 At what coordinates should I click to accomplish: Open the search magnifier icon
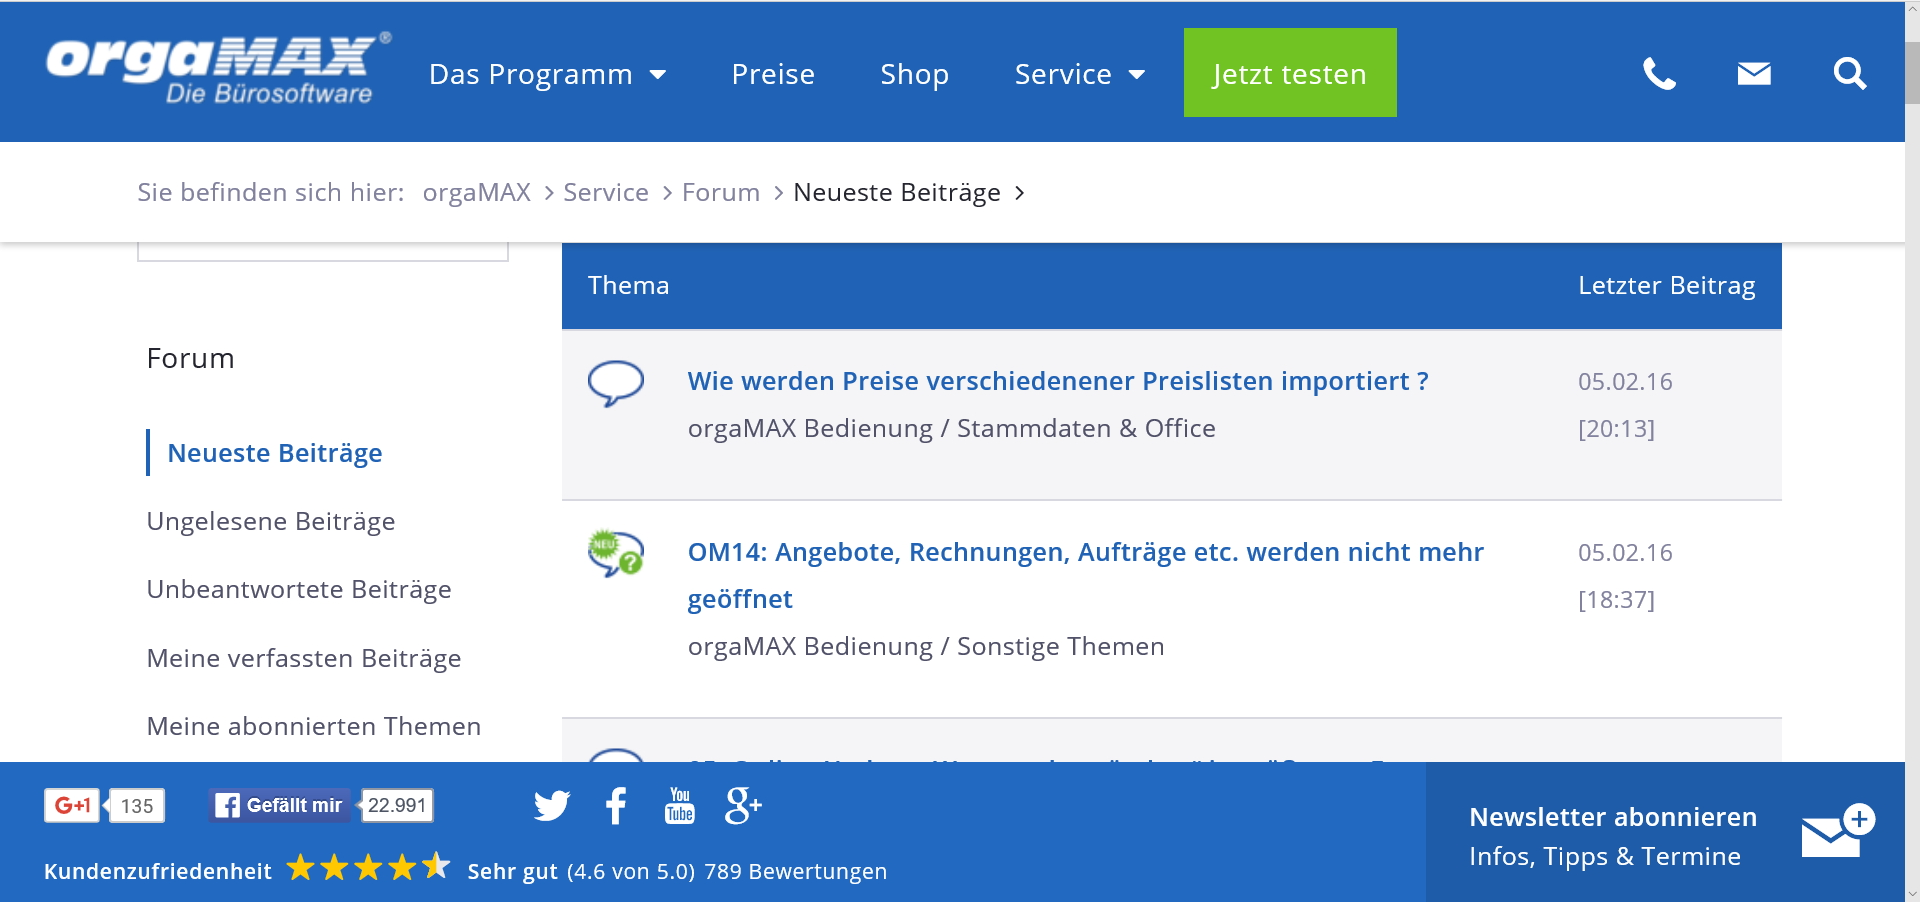coord(1849,73)
